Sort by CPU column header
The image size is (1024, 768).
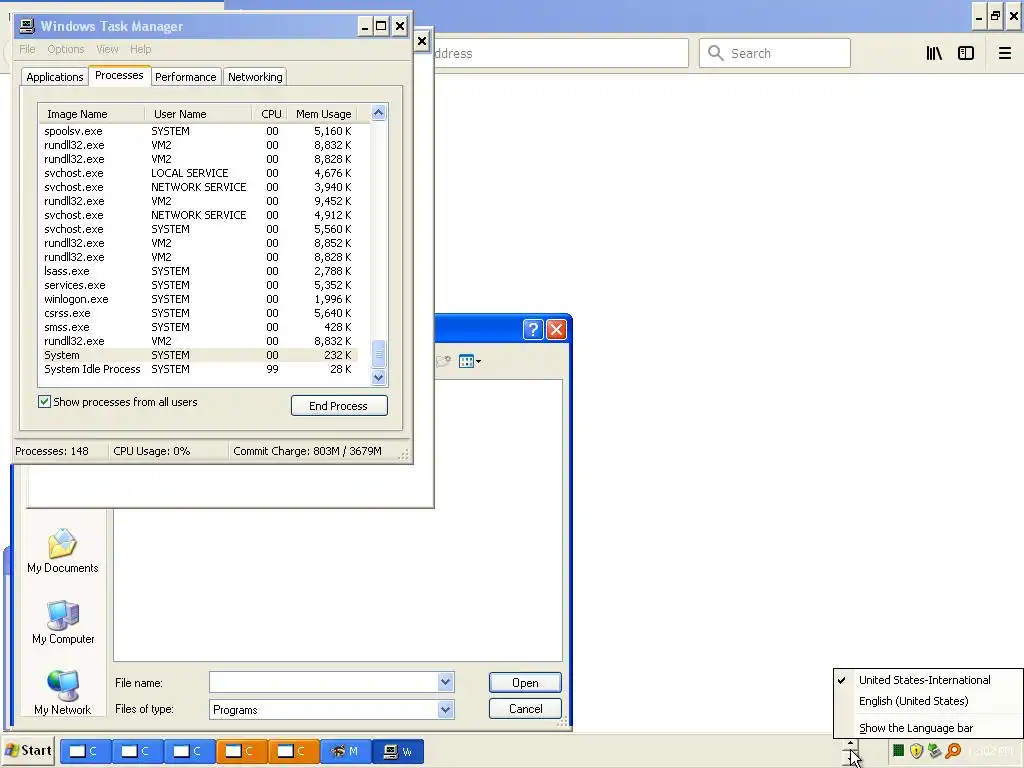coord(270,114)
